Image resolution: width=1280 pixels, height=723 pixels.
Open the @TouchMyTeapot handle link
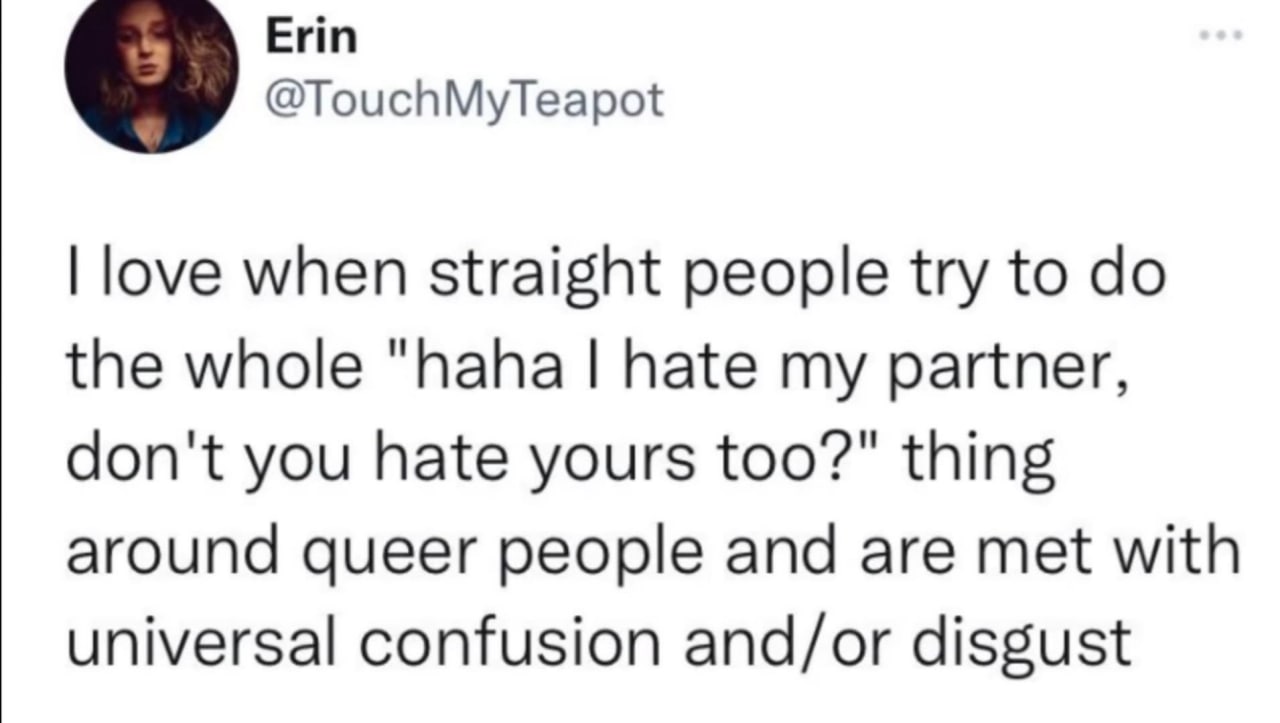(x=464, y=97)
